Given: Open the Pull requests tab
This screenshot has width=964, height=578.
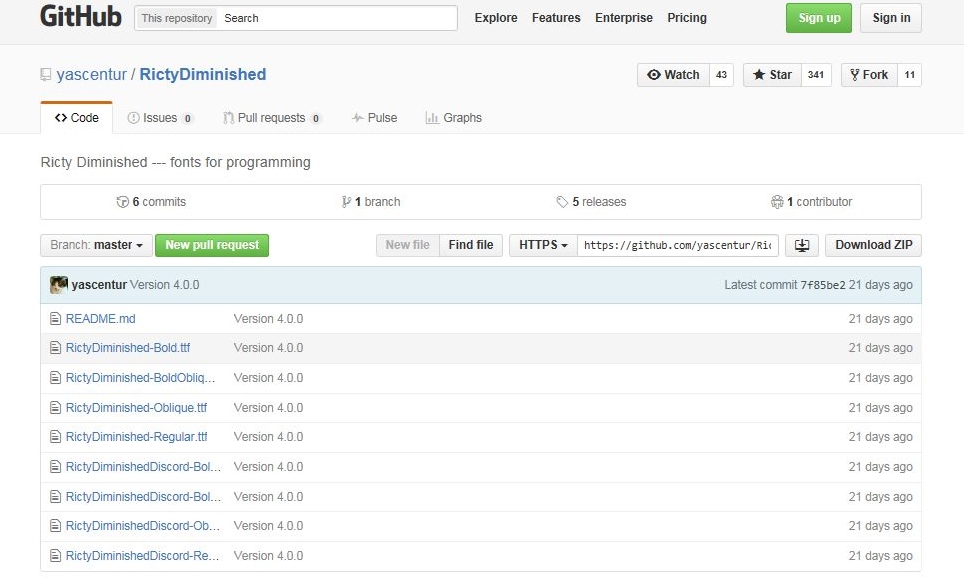Looking at the screenshot, I should coord(271,118).
